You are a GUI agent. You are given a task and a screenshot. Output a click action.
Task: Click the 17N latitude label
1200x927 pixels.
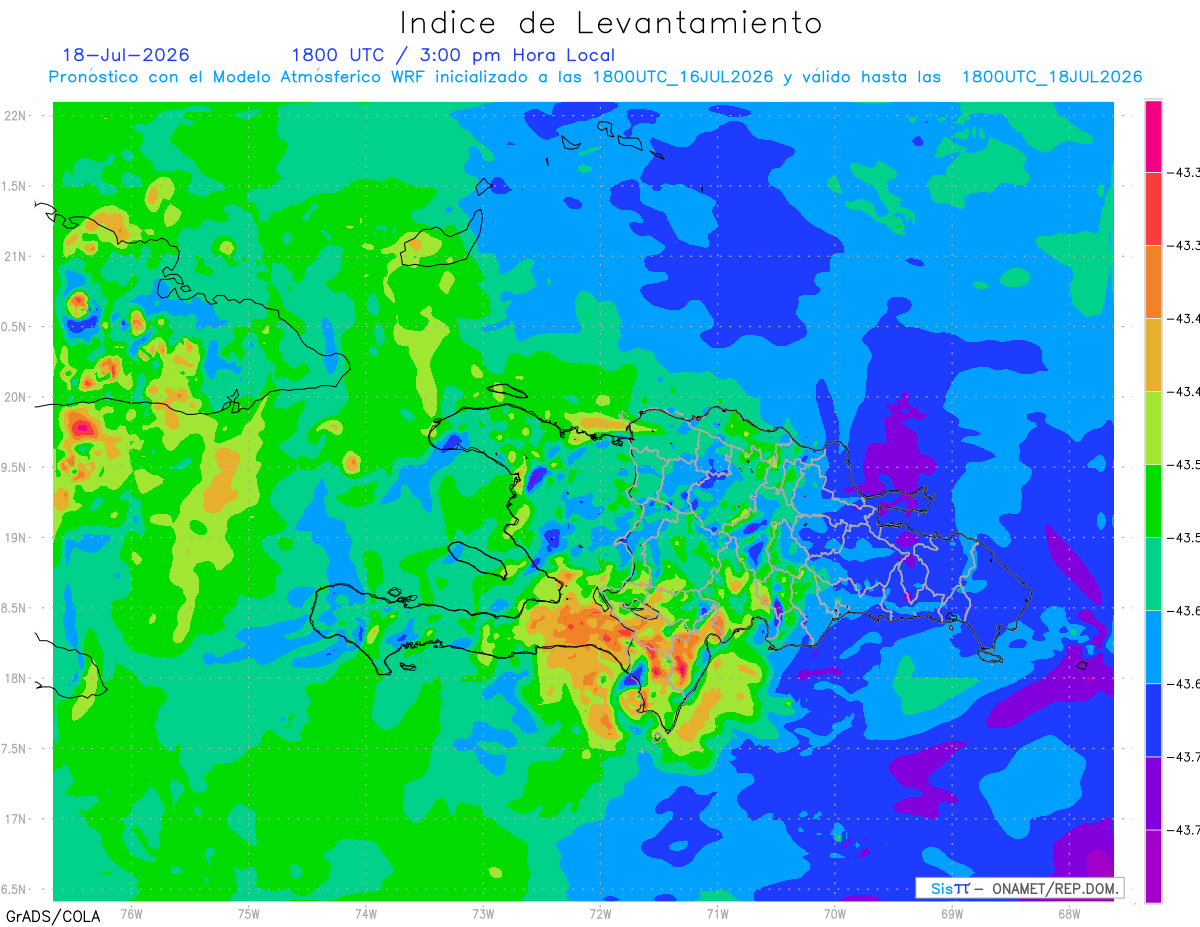tap(17, 820)
